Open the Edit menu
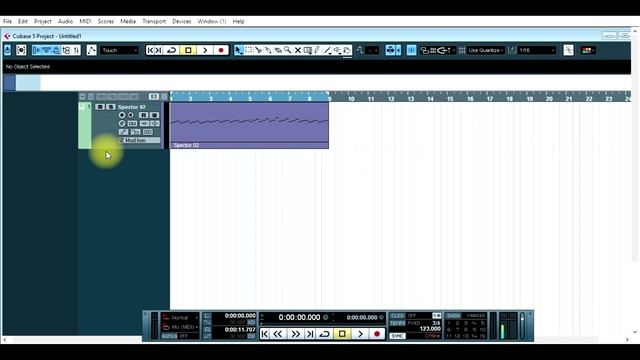This screenshot has width=640, height=360. pyautogui.click(x=23, y=21)
